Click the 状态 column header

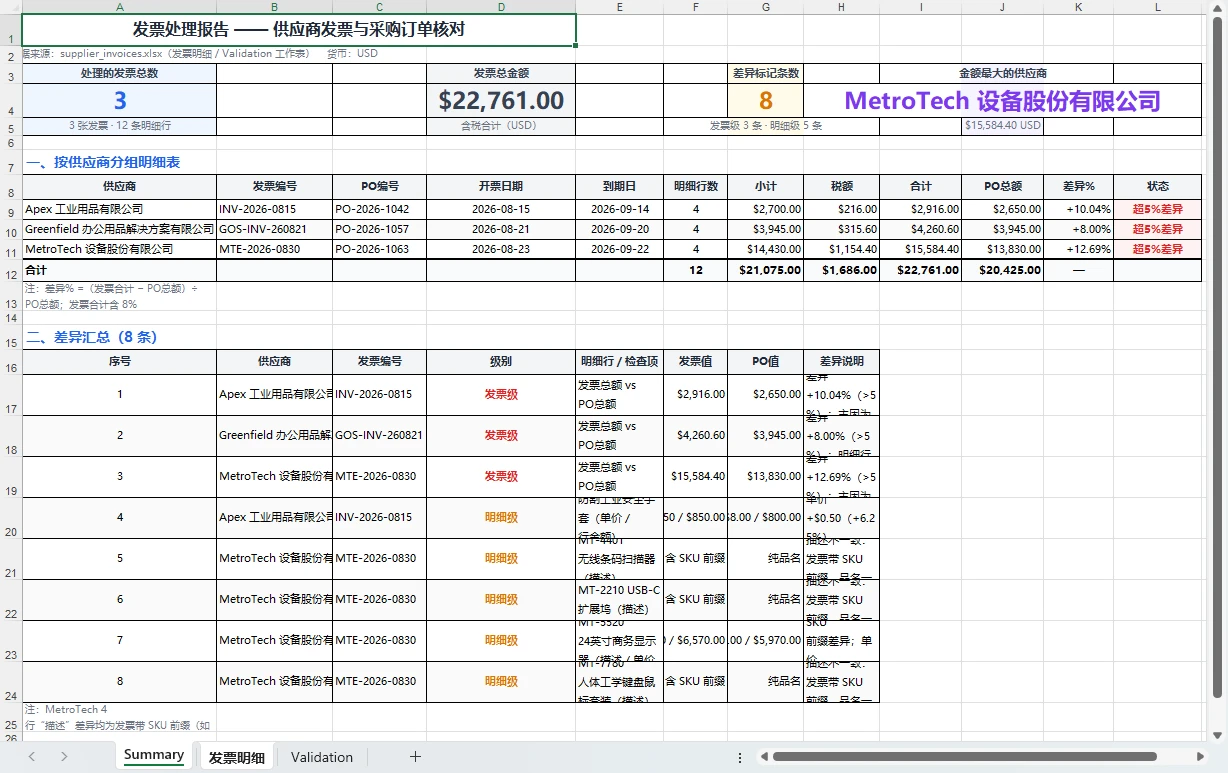tap(1157, 187)
